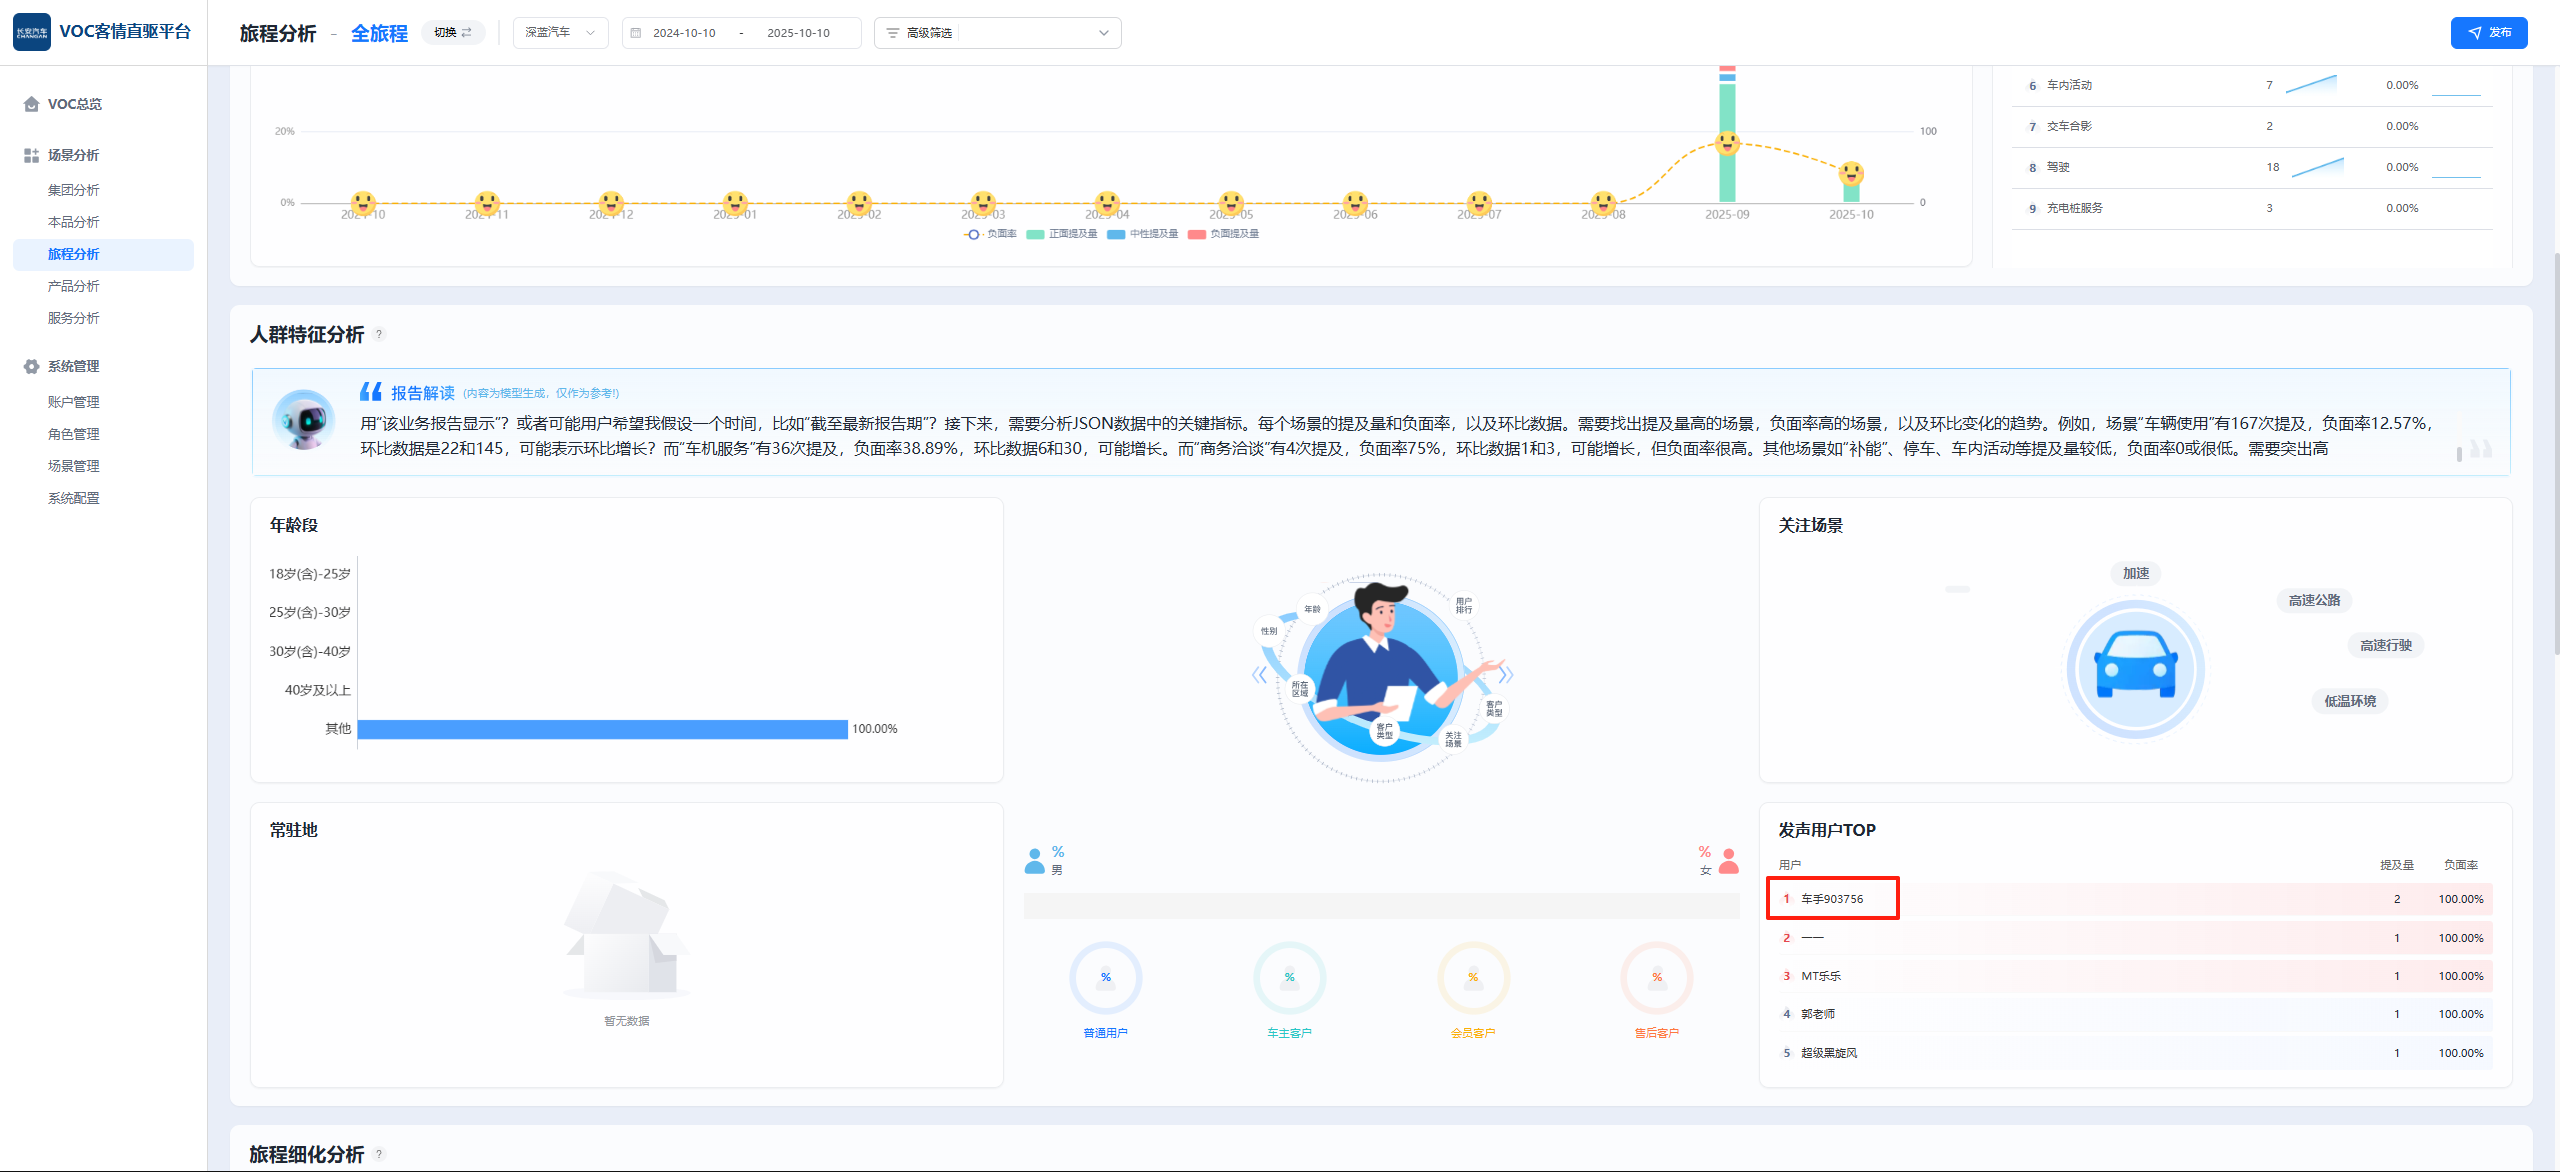2560x1172 pixels.
Task: Expand the 高级筛选 filter dropdown
Action: pos(997,33)
